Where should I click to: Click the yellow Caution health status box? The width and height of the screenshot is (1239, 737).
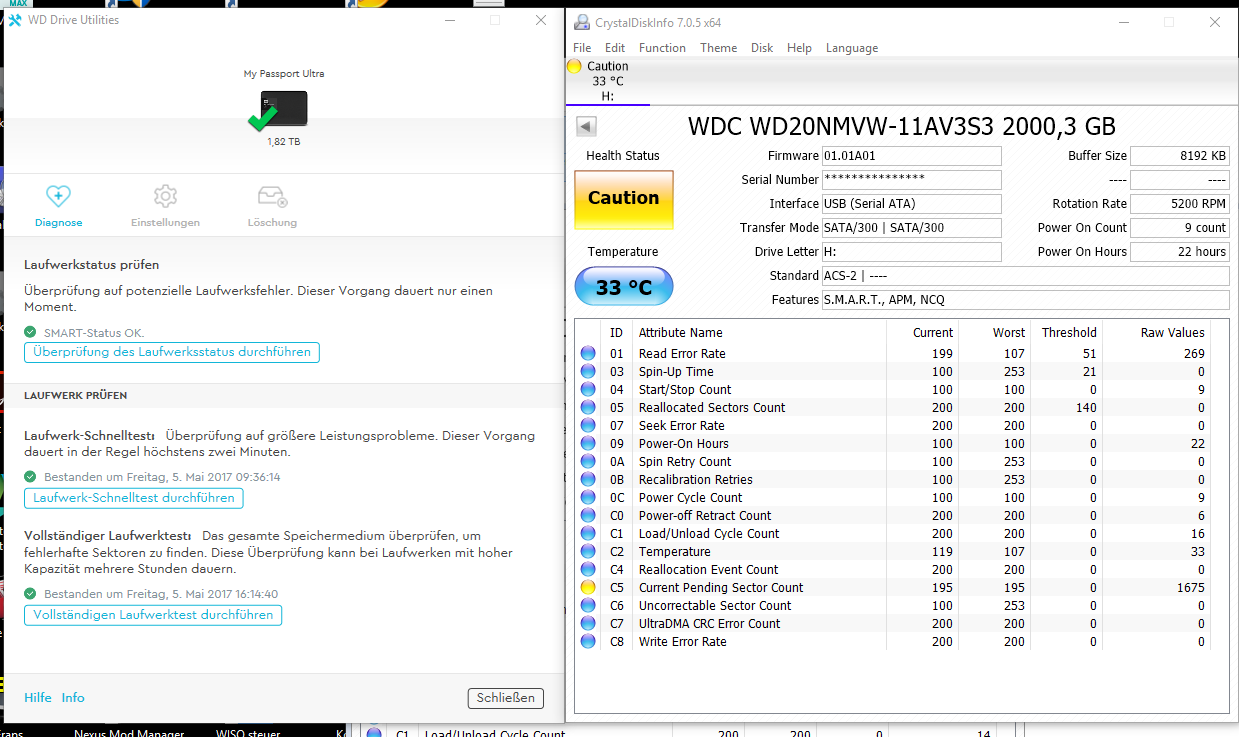pyautogui.click(x=624, y=199)
